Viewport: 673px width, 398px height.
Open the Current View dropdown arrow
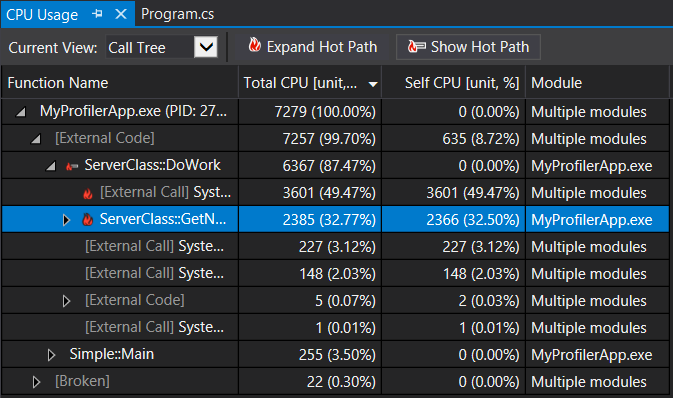[206, 47]
